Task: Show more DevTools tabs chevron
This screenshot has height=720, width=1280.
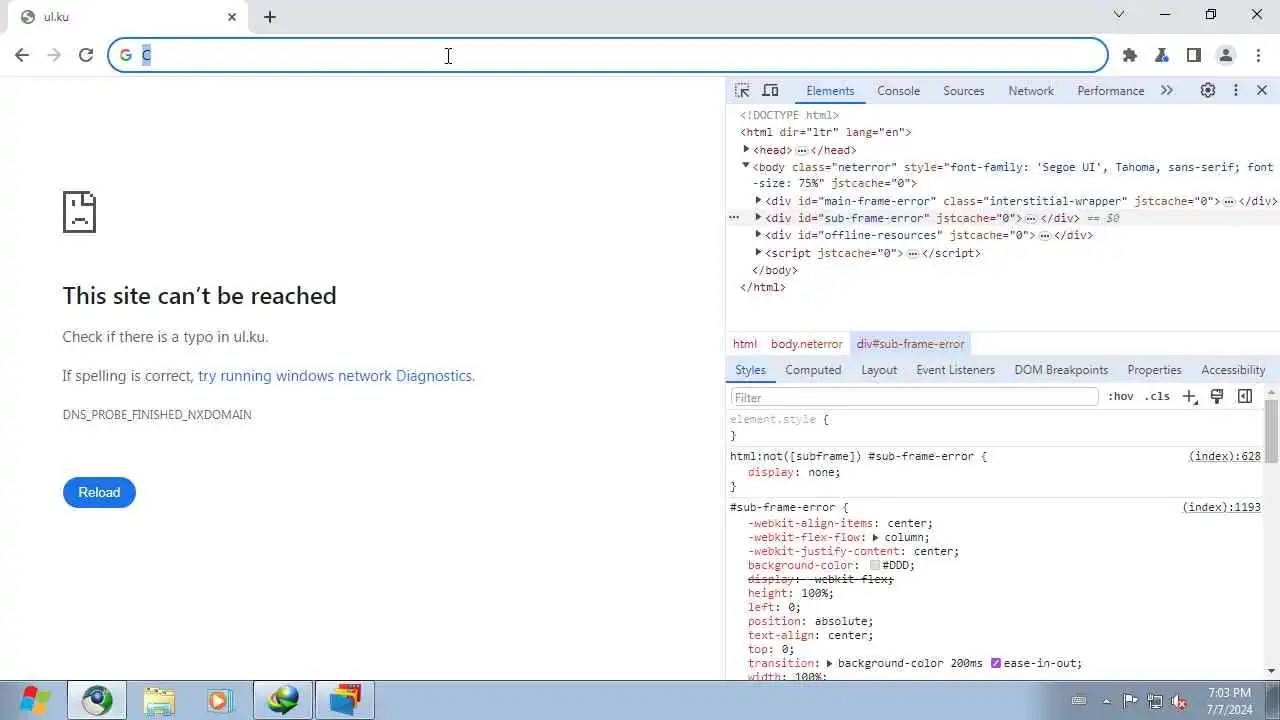Action: (1166, 90)
